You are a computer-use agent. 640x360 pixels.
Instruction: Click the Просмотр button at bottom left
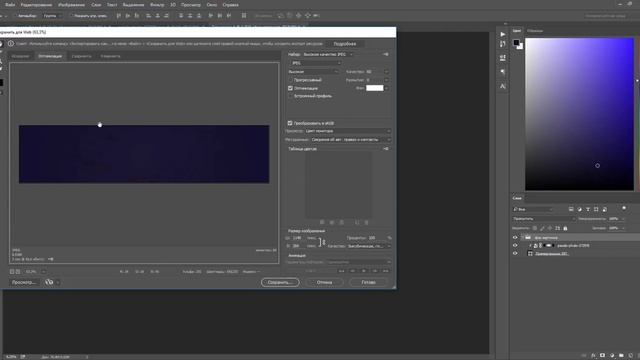[x=24, y=282]
